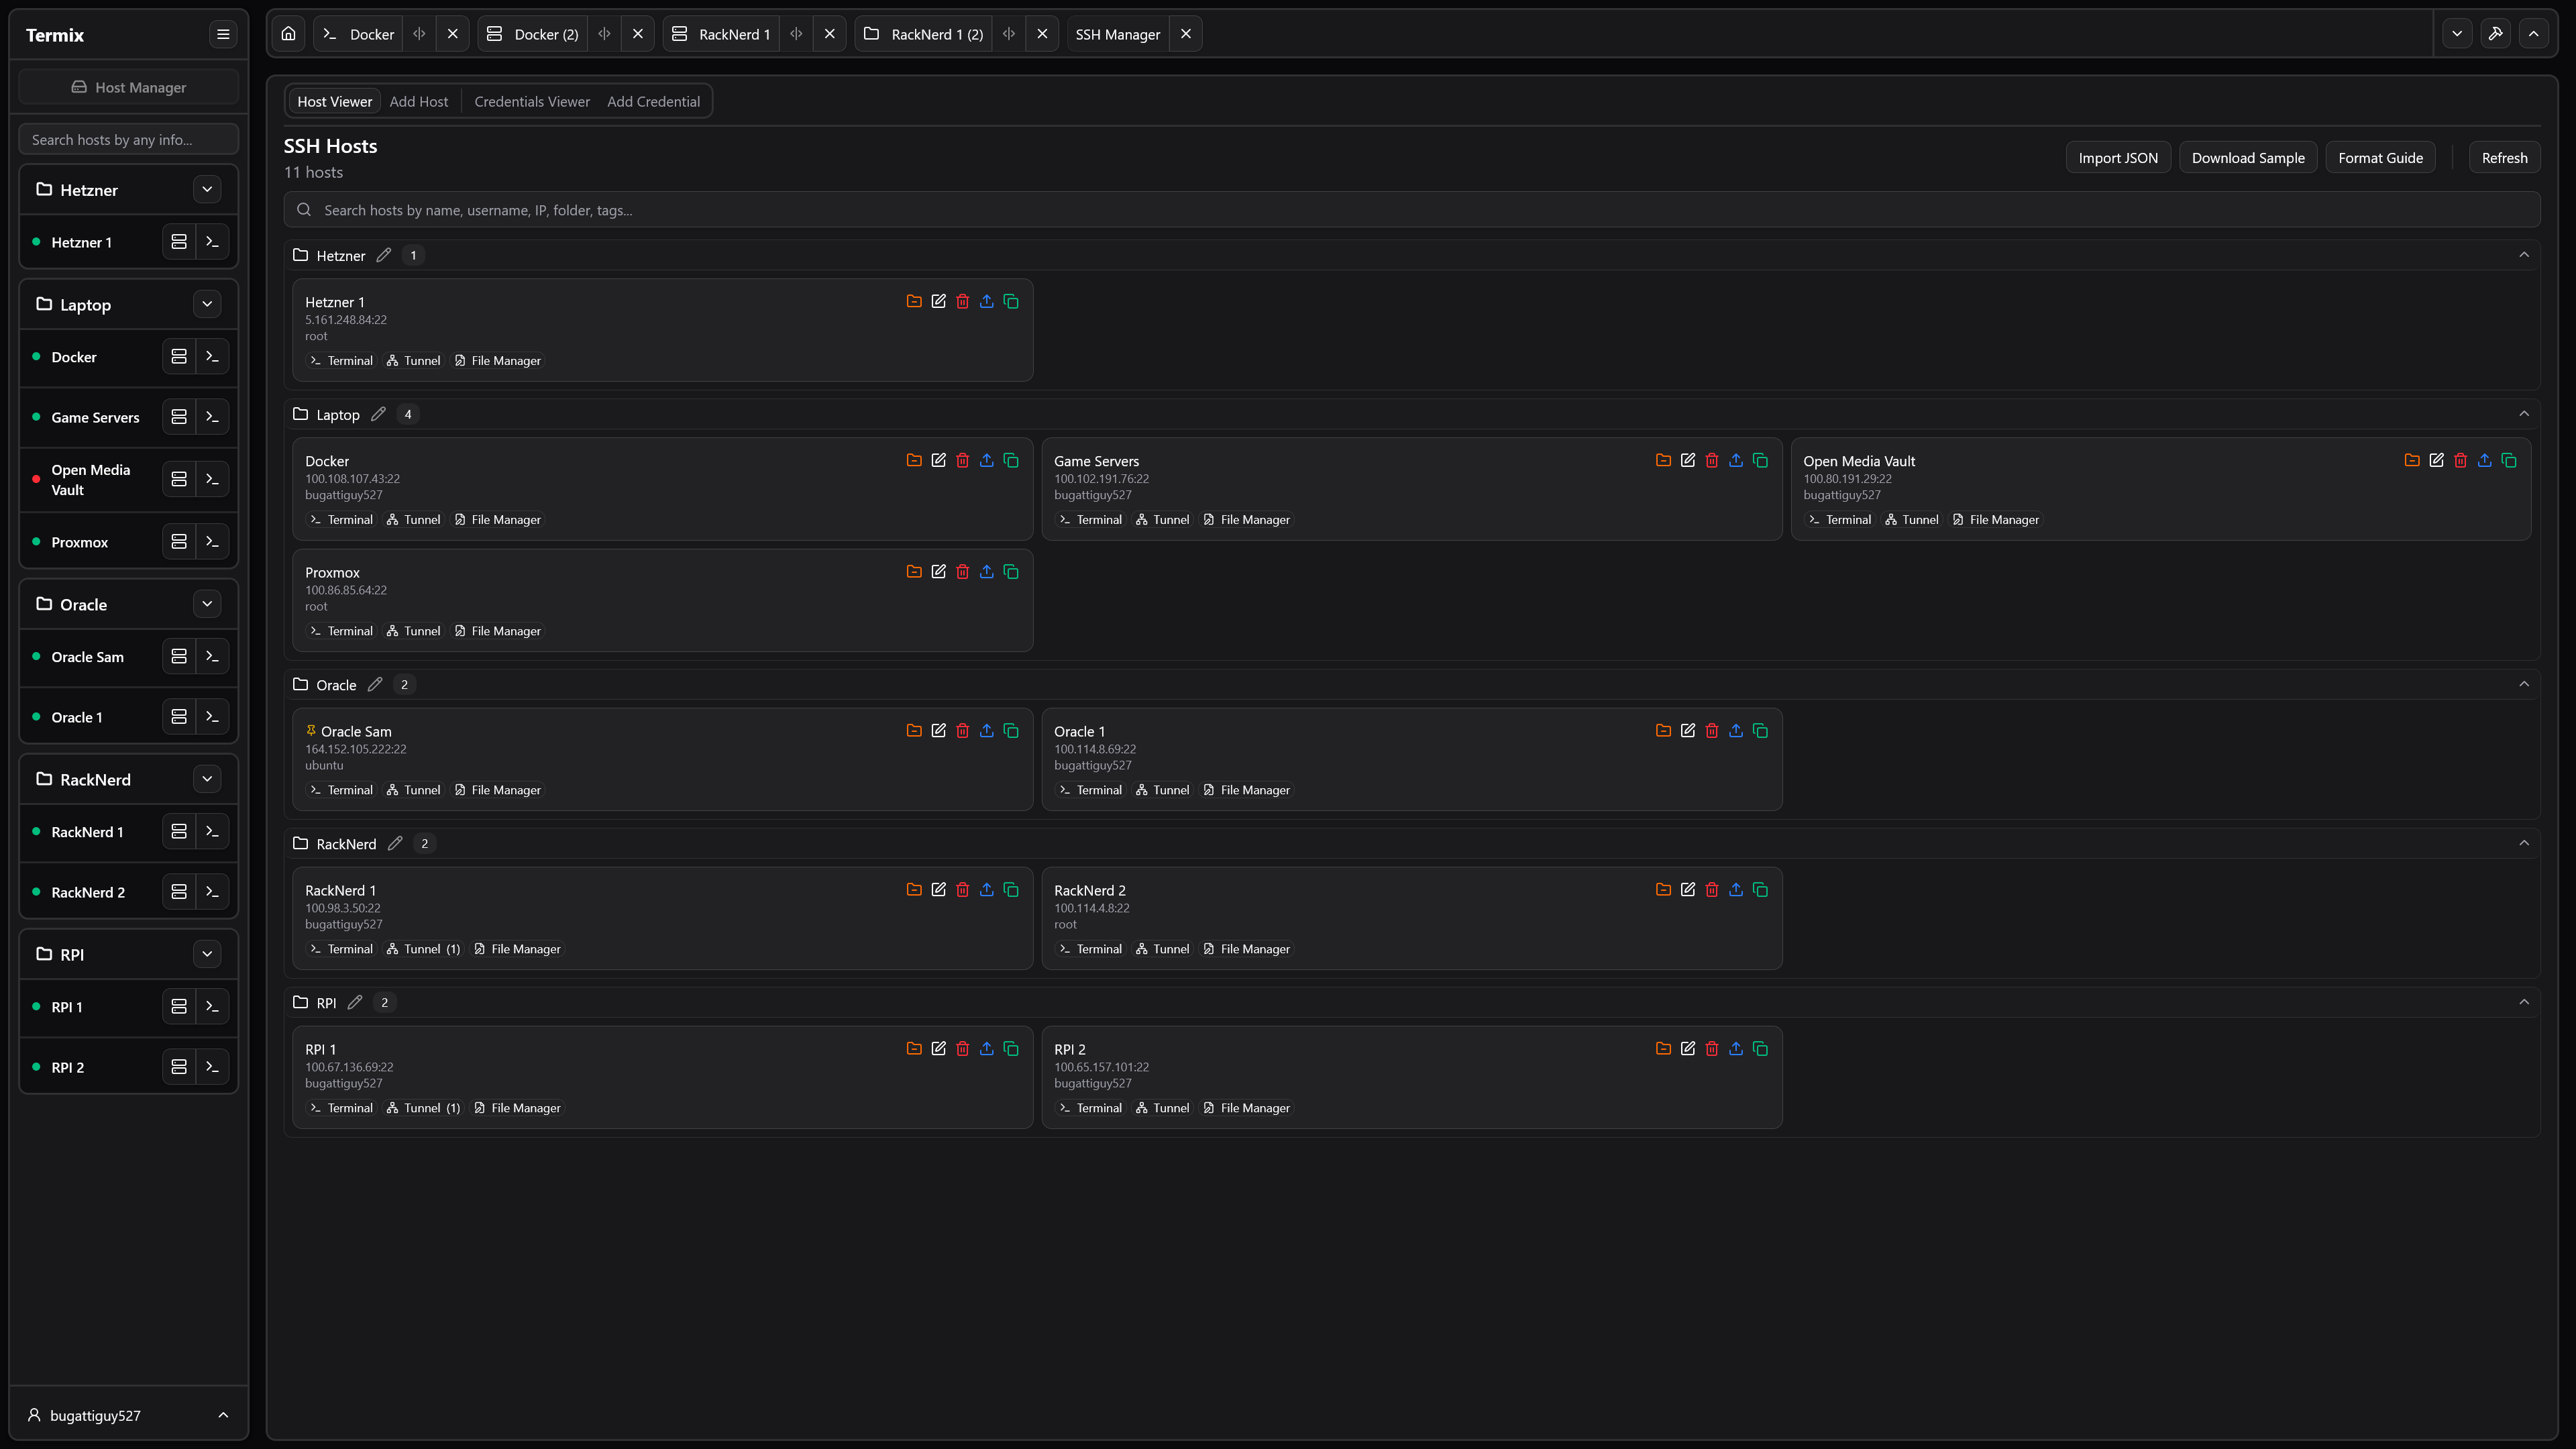Viewport: 2576px width, 1449px height.
Task: Click orange folder icon on RPI 2 card
Action: pos(1663,1049)
